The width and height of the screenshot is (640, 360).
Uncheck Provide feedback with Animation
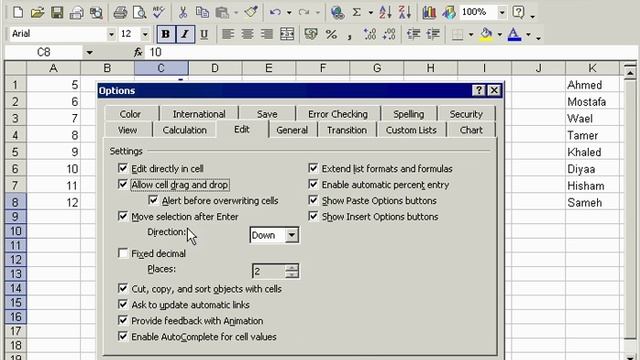pyautogui.click(x=122, y=320)
